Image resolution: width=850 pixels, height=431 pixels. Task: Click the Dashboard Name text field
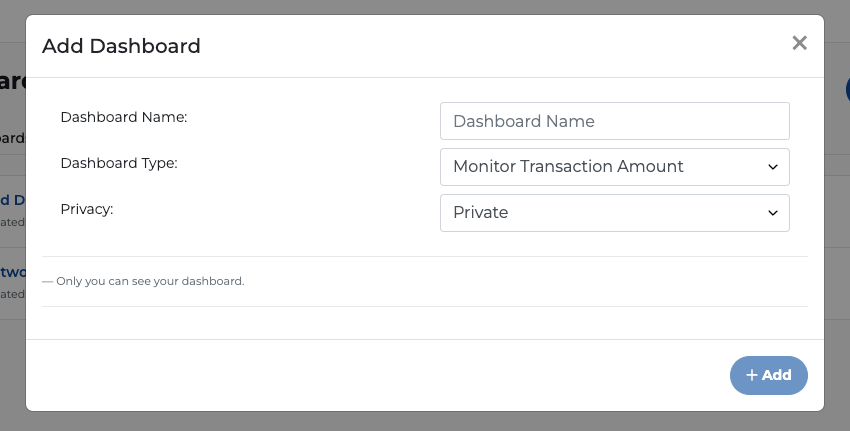(x=614, y=121)
